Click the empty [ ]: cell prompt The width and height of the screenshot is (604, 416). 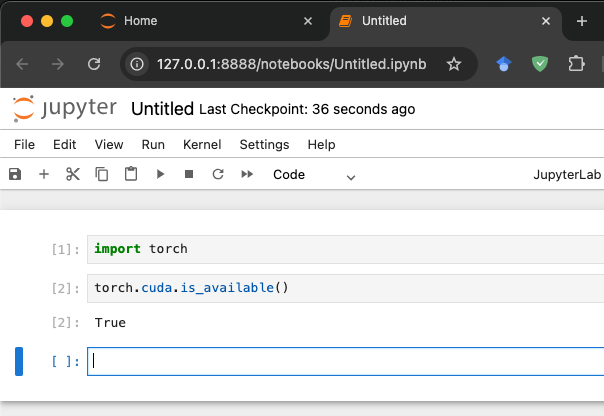pos(65,361)
